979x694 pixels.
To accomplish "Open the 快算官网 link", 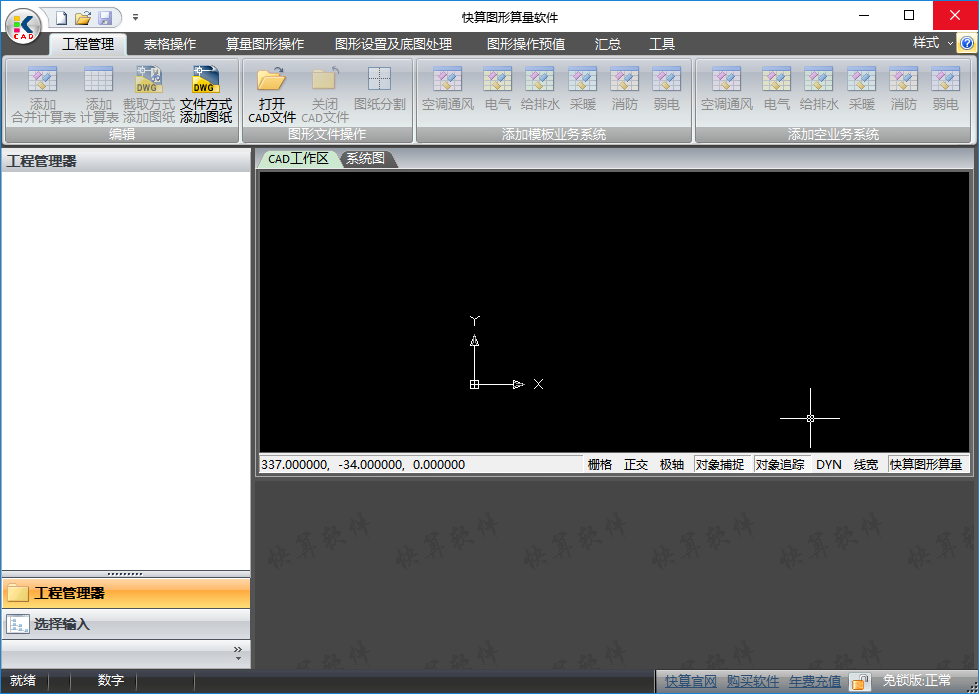I will pyautogui.click(x=691, y=681).
